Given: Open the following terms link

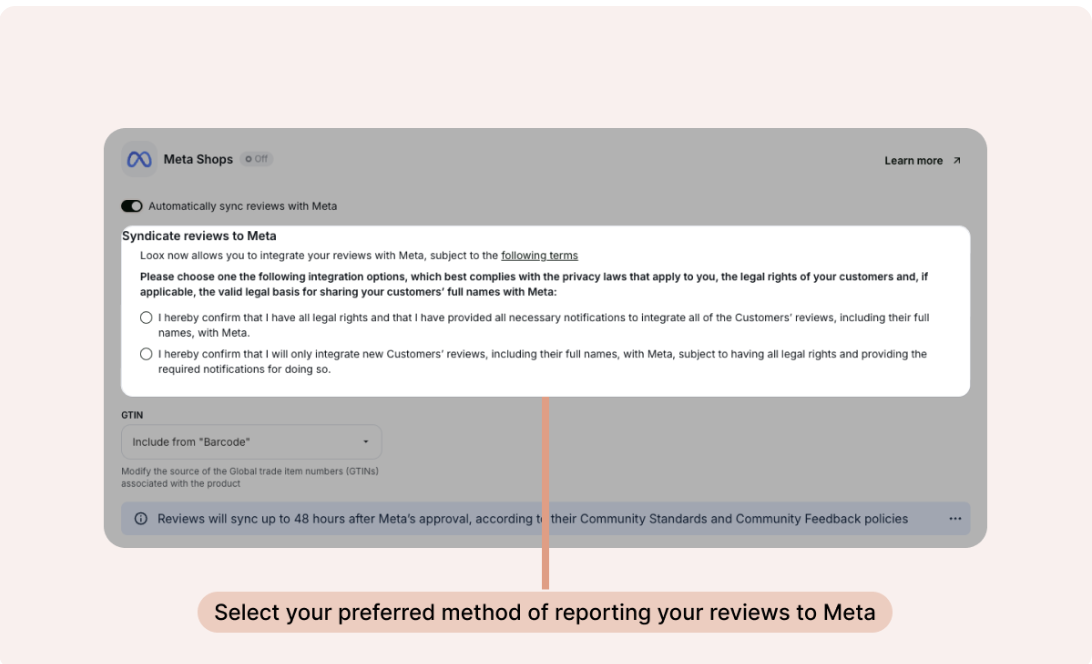Looking at the screenshot, I should pyautogui.click(x=539, y=256).
